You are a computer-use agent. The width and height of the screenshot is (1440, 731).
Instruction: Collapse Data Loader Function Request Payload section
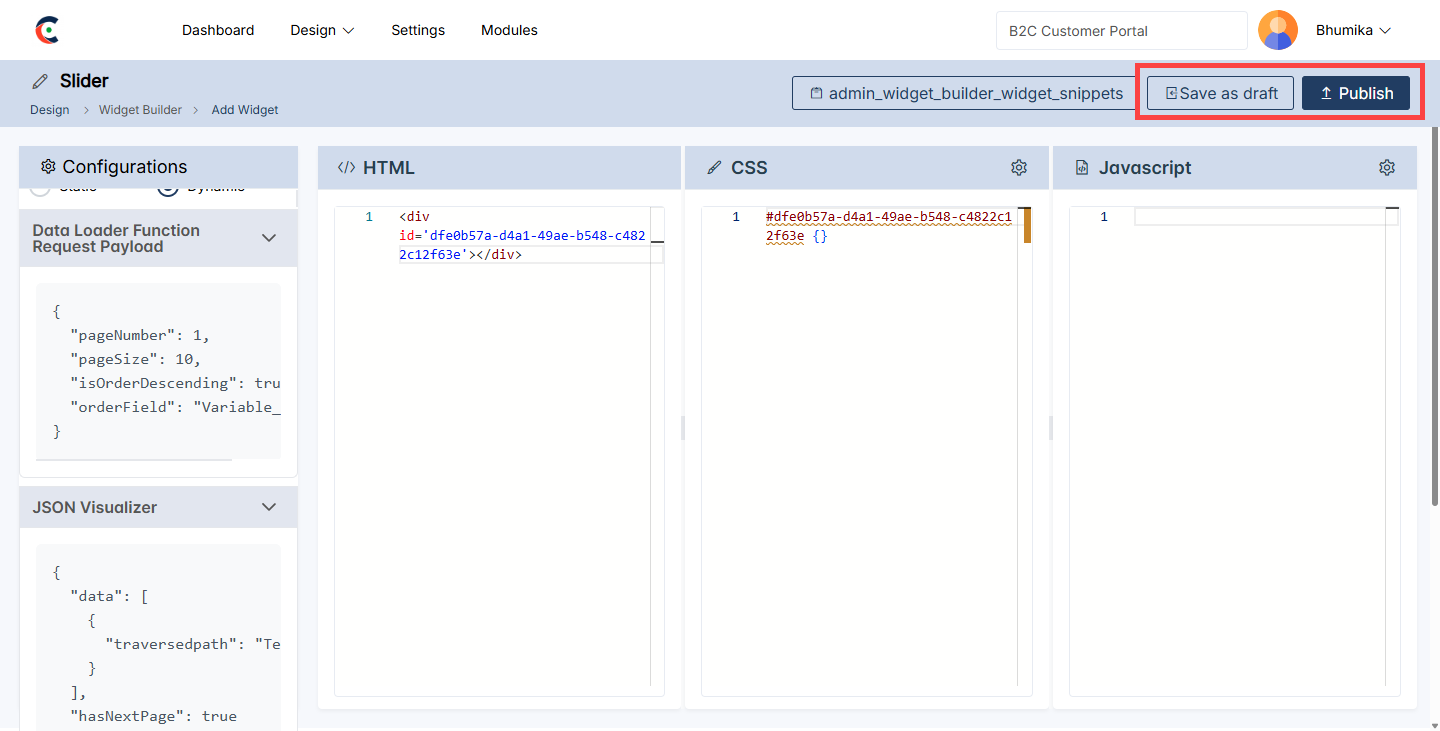(268, 238)
